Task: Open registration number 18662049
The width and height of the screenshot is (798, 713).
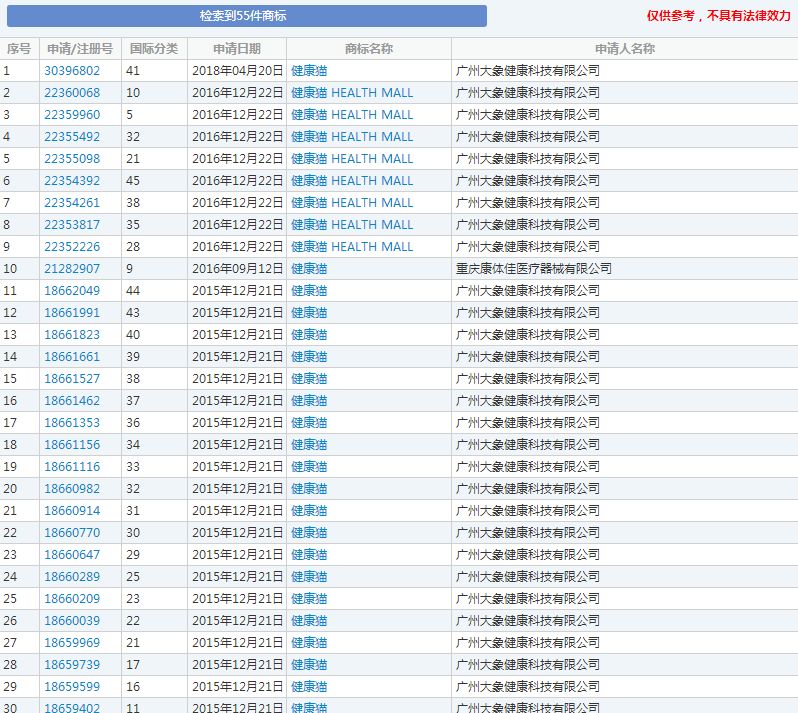Action: [x=72, y=291]
